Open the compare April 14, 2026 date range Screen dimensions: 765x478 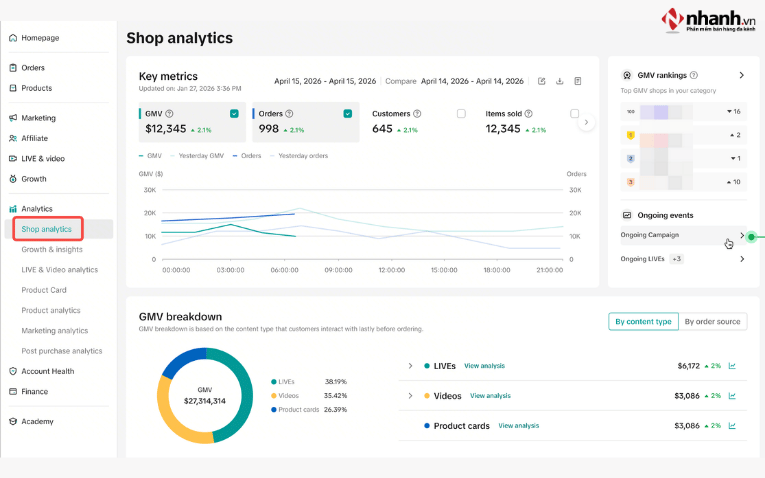pos(472,81)
